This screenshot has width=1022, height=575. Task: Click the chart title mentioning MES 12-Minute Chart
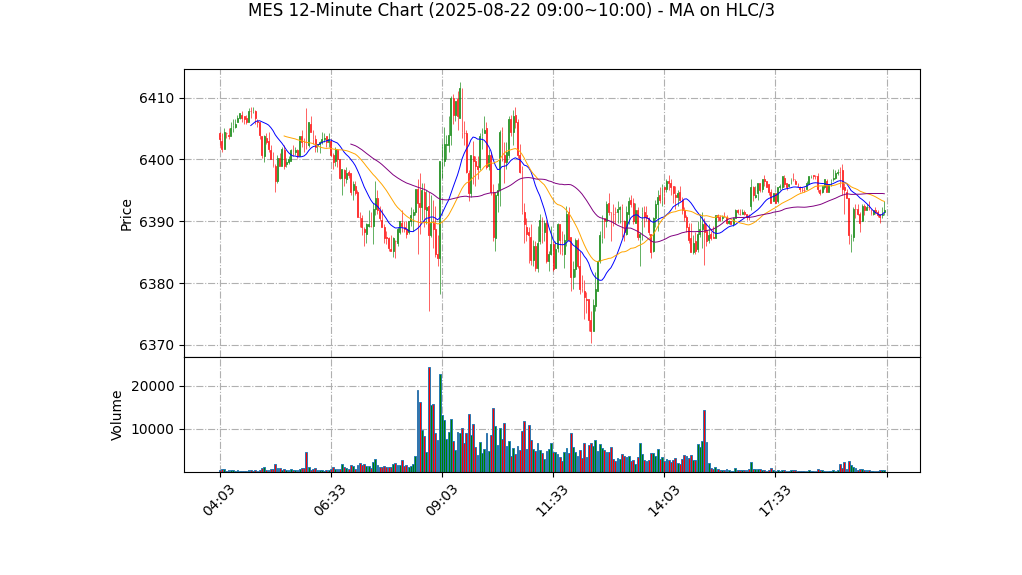511,10
